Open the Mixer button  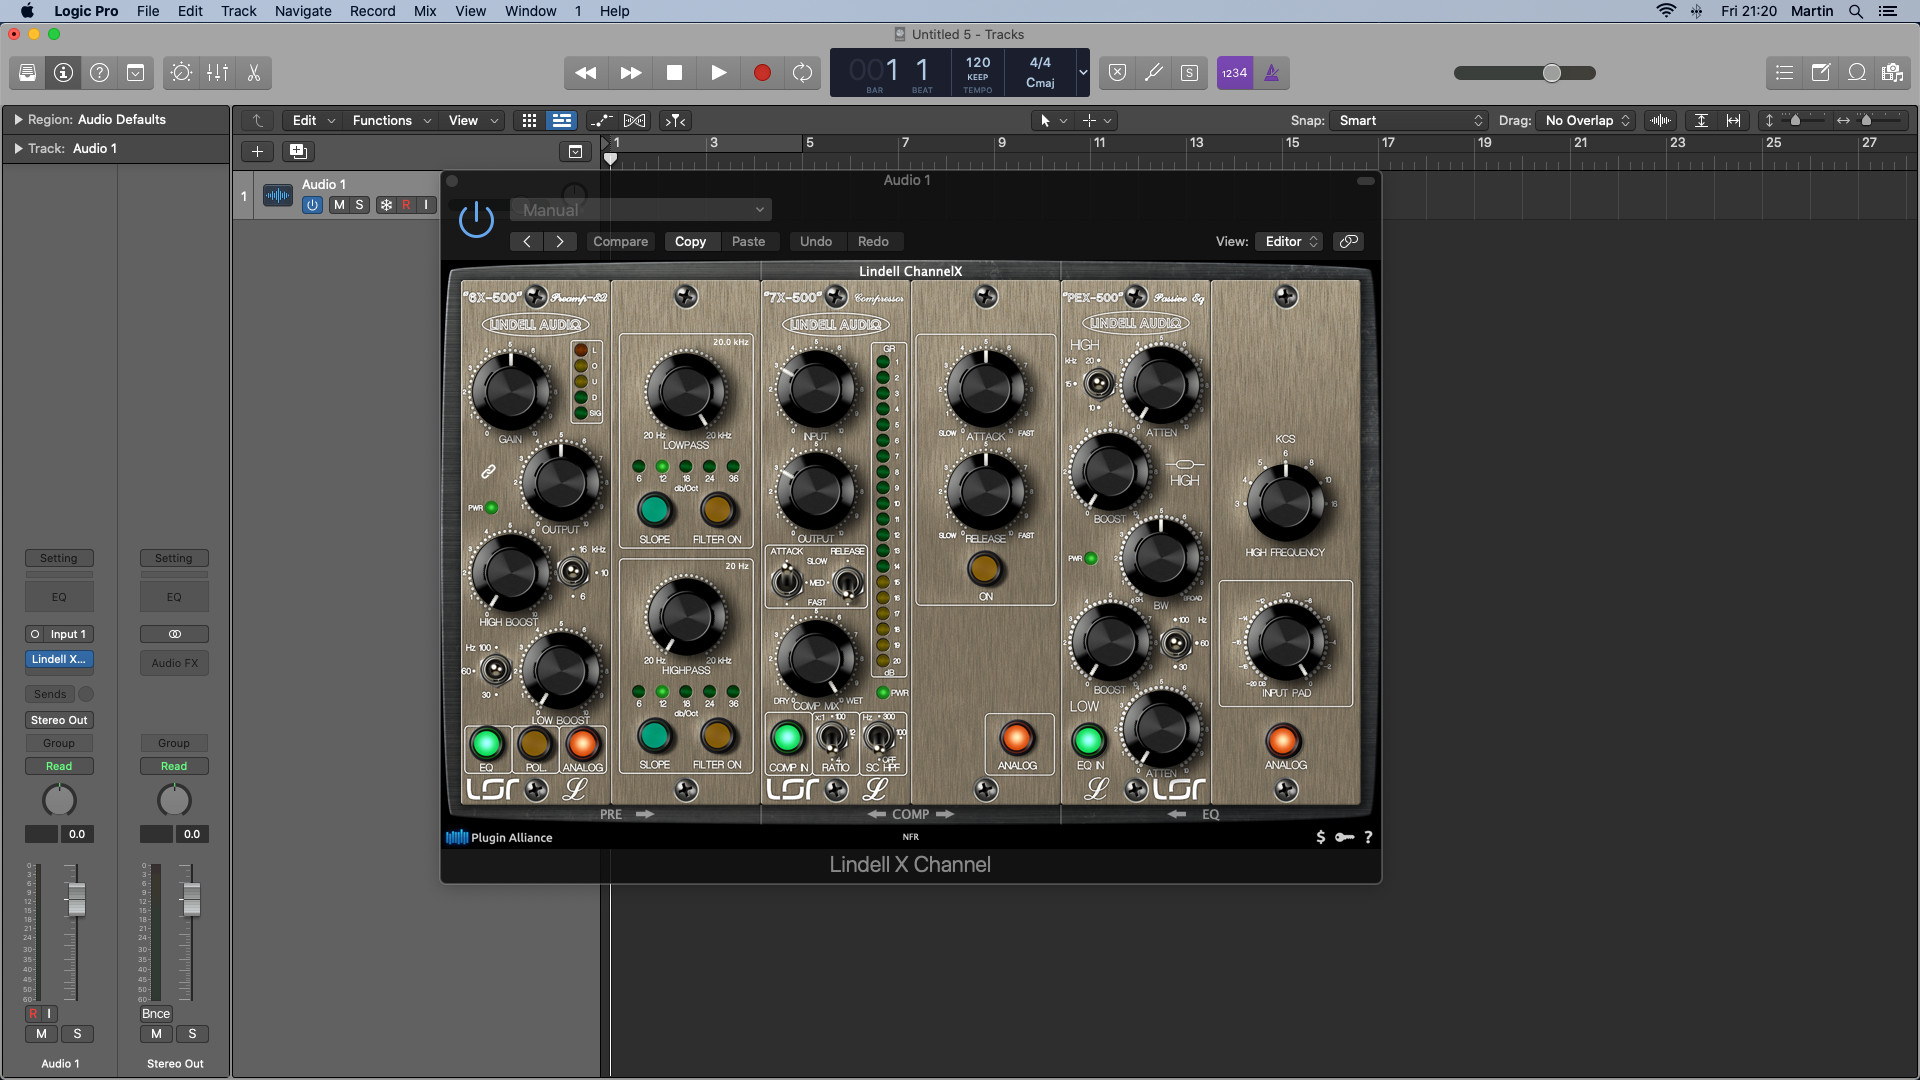[x=217, y=73]
